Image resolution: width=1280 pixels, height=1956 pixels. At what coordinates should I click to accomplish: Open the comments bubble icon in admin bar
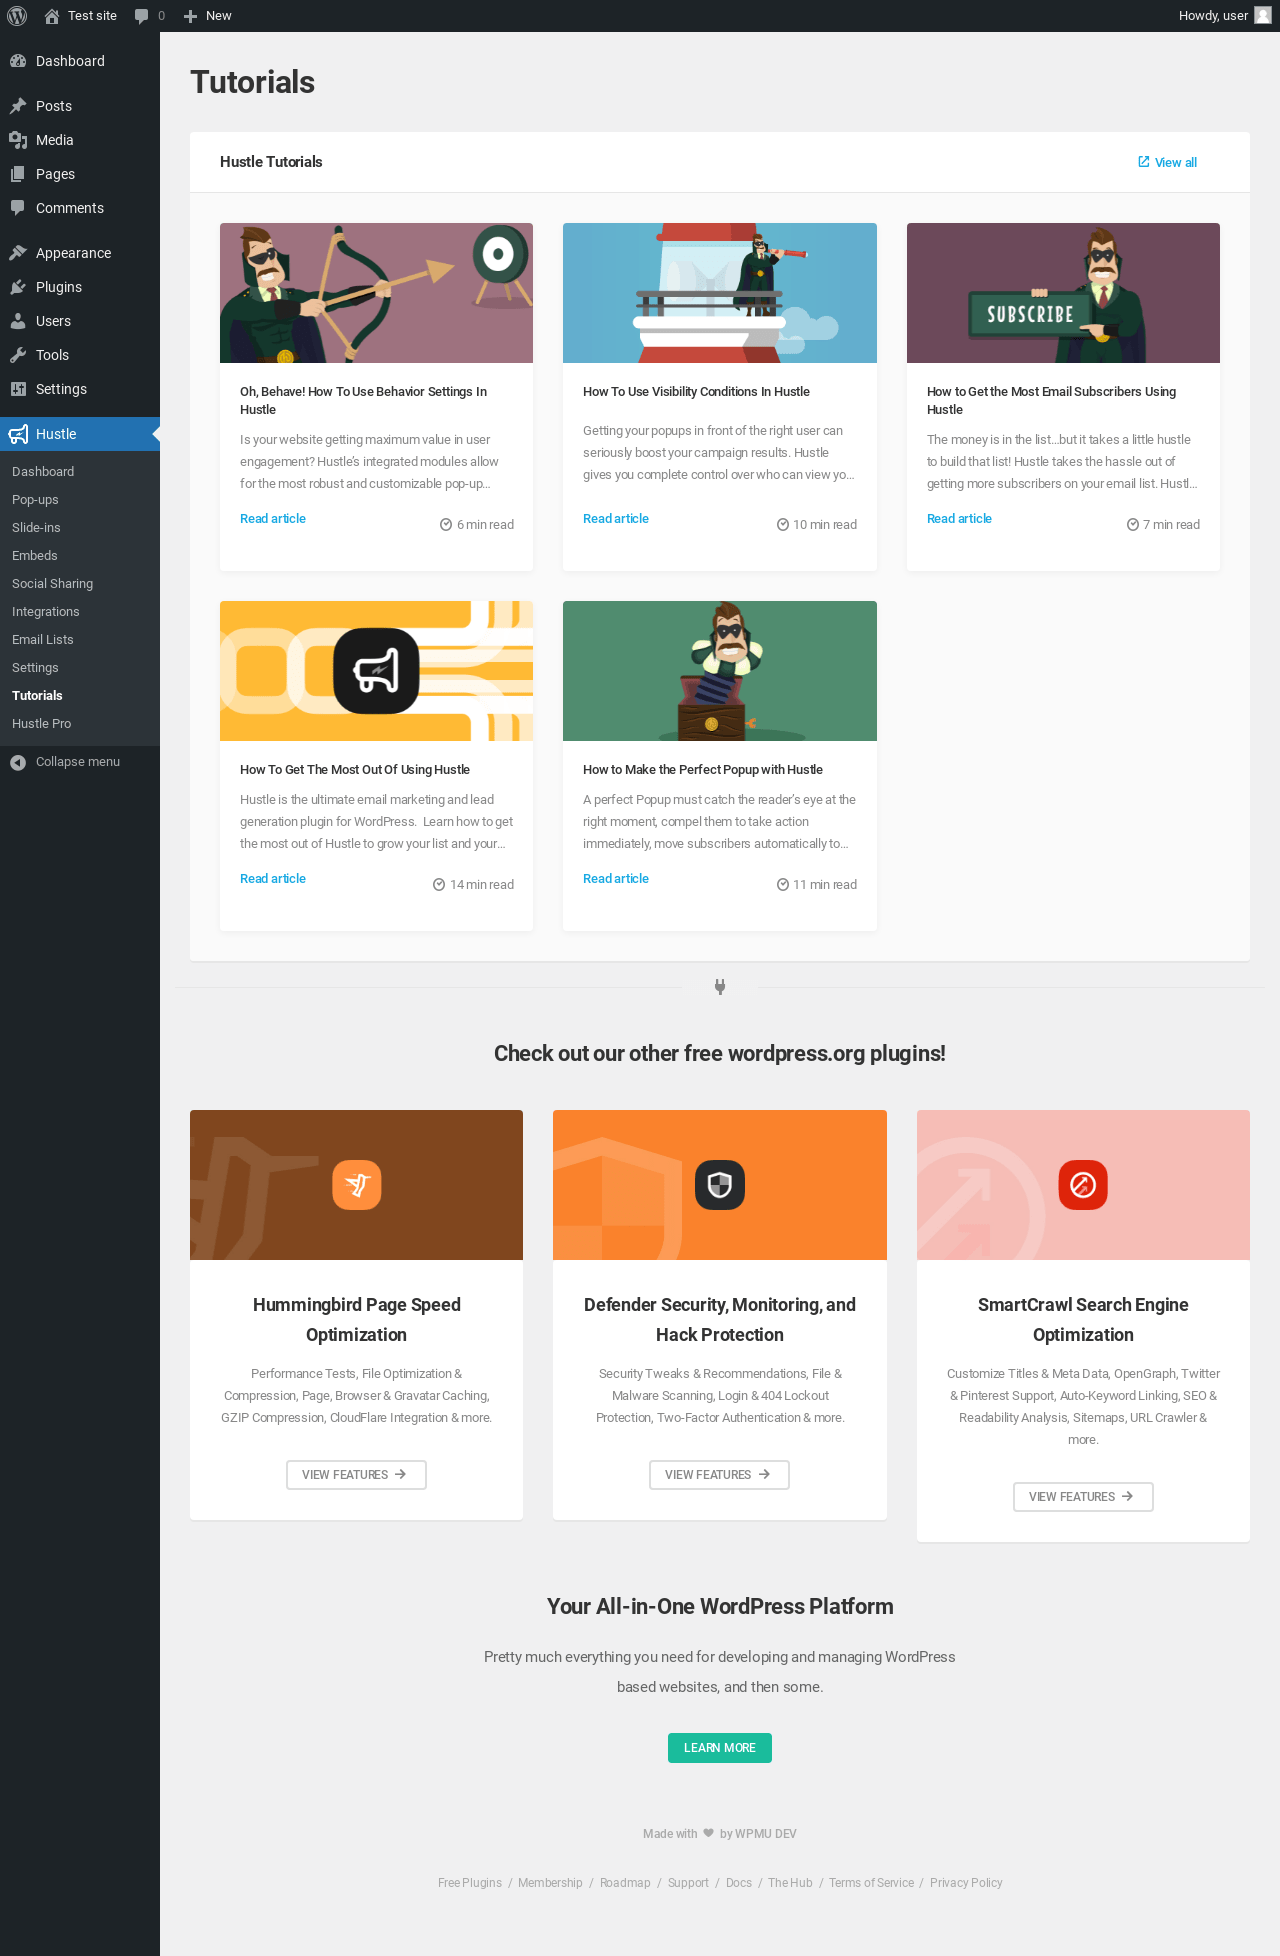(142, 16)
